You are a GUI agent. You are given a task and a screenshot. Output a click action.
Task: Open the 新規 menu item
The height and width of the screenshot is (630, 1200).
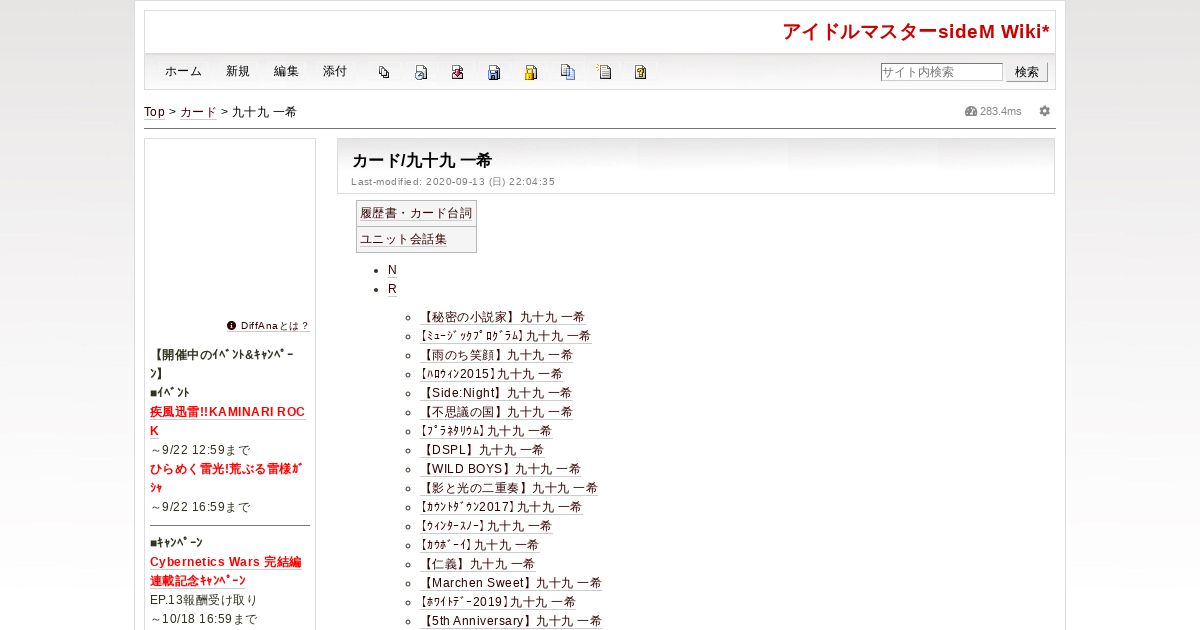point(238,72)
